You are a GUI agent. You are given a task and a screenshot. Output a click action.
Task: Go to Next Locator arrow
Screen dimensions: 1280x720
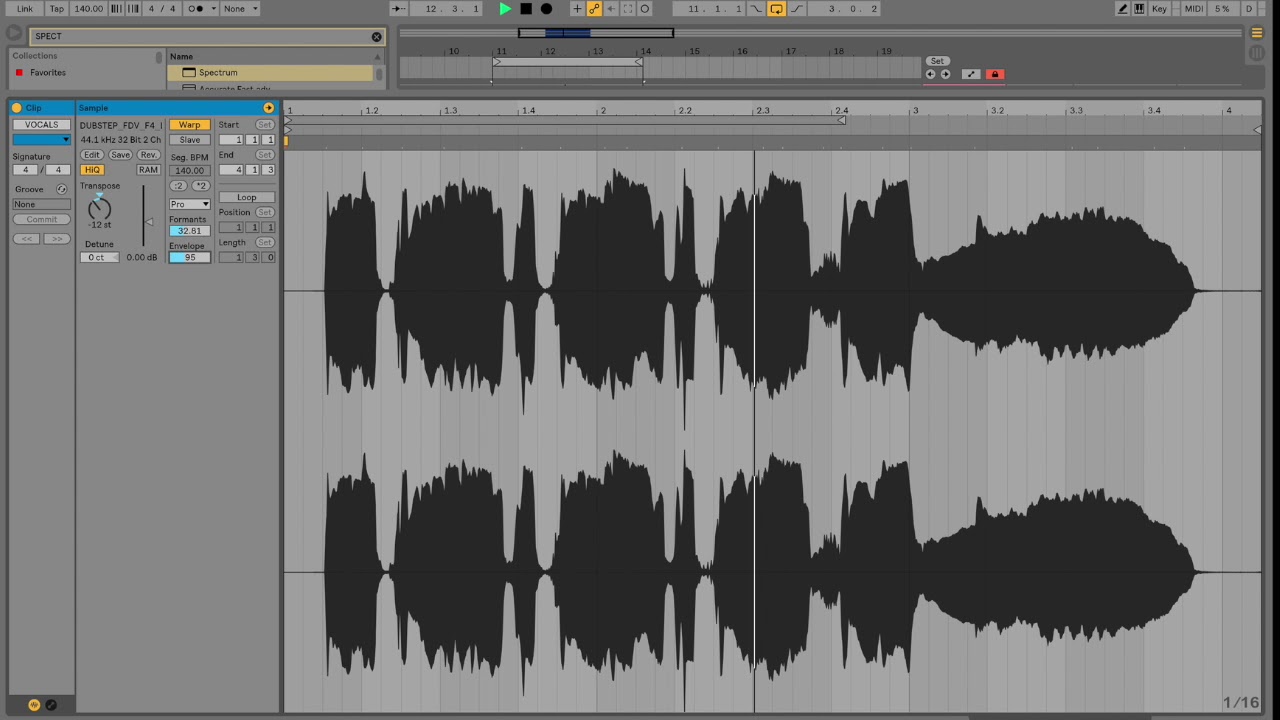(x=945, y=74)
